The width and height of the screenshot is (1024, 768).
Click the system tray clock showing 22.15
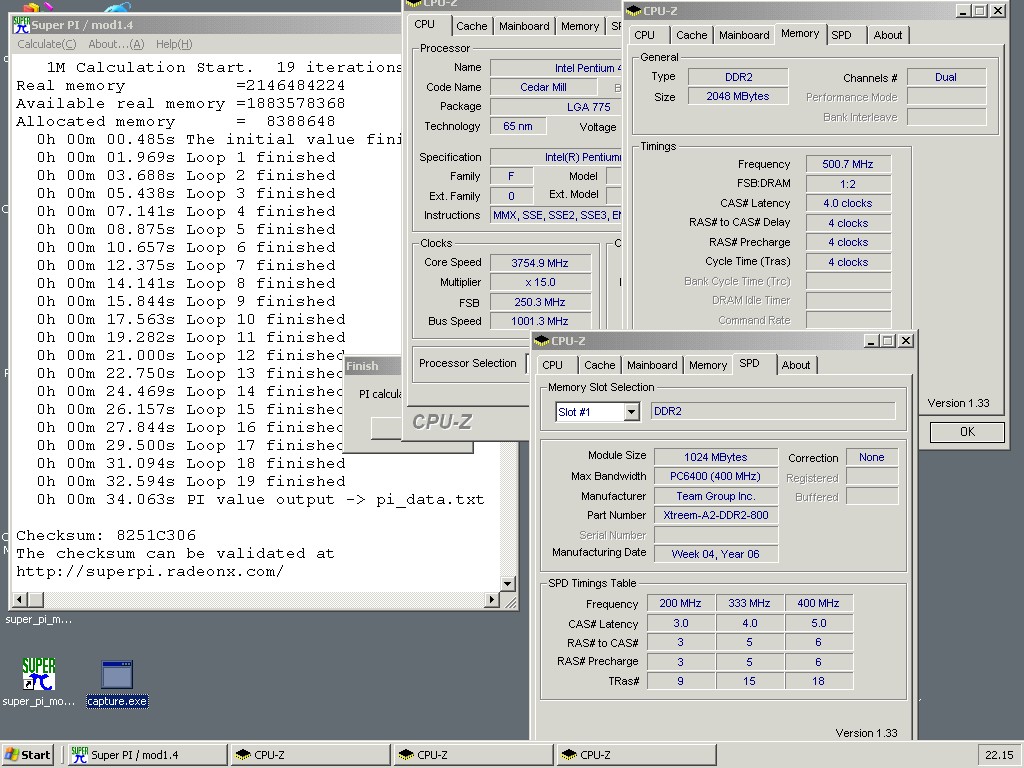click(999, 755)
